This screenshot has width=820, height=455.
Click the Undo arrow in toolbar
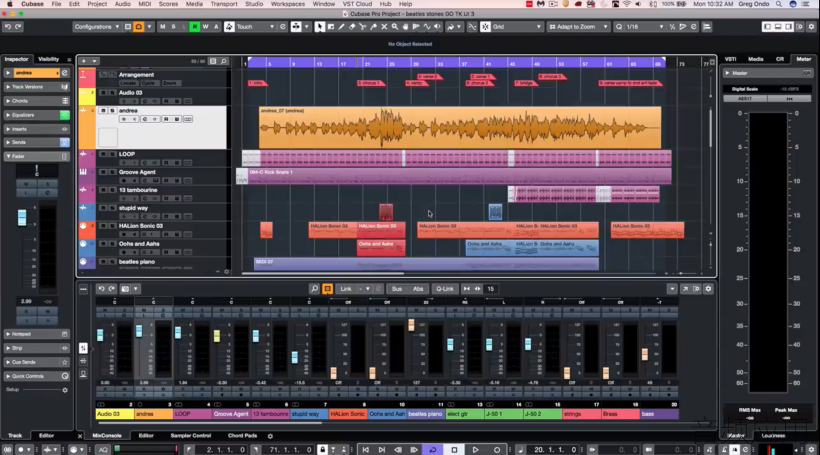click(8, 27)
